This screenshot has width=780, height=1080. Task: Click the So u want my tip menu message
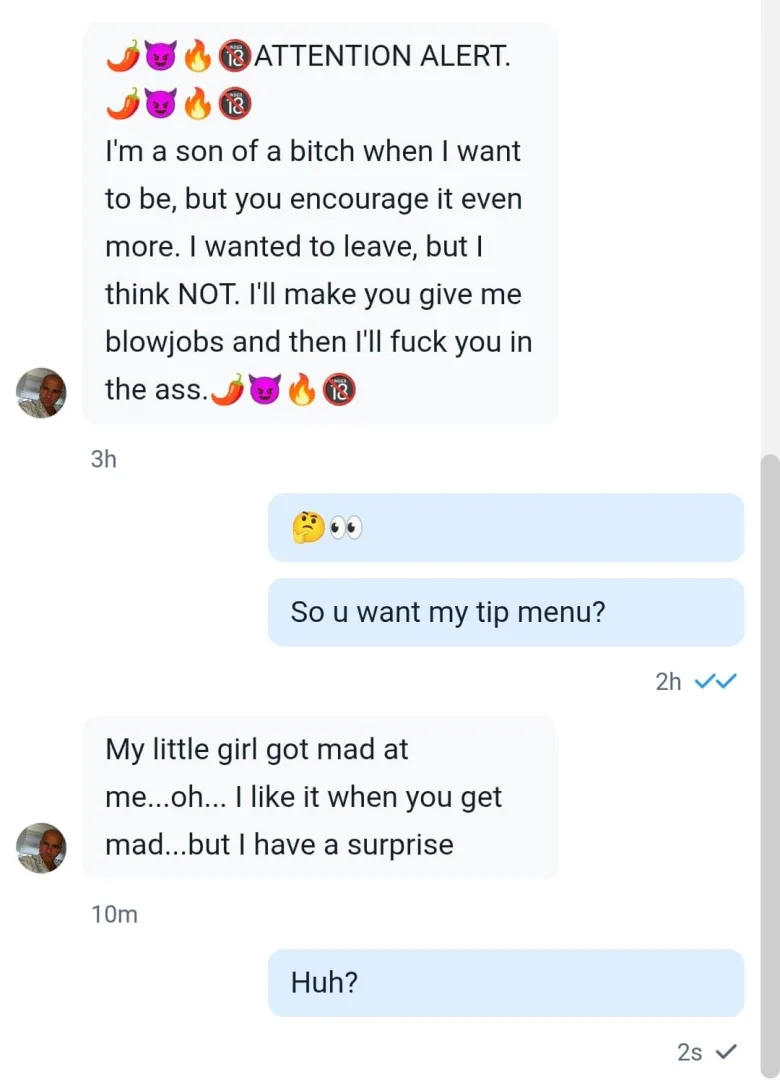coord(506,611)
